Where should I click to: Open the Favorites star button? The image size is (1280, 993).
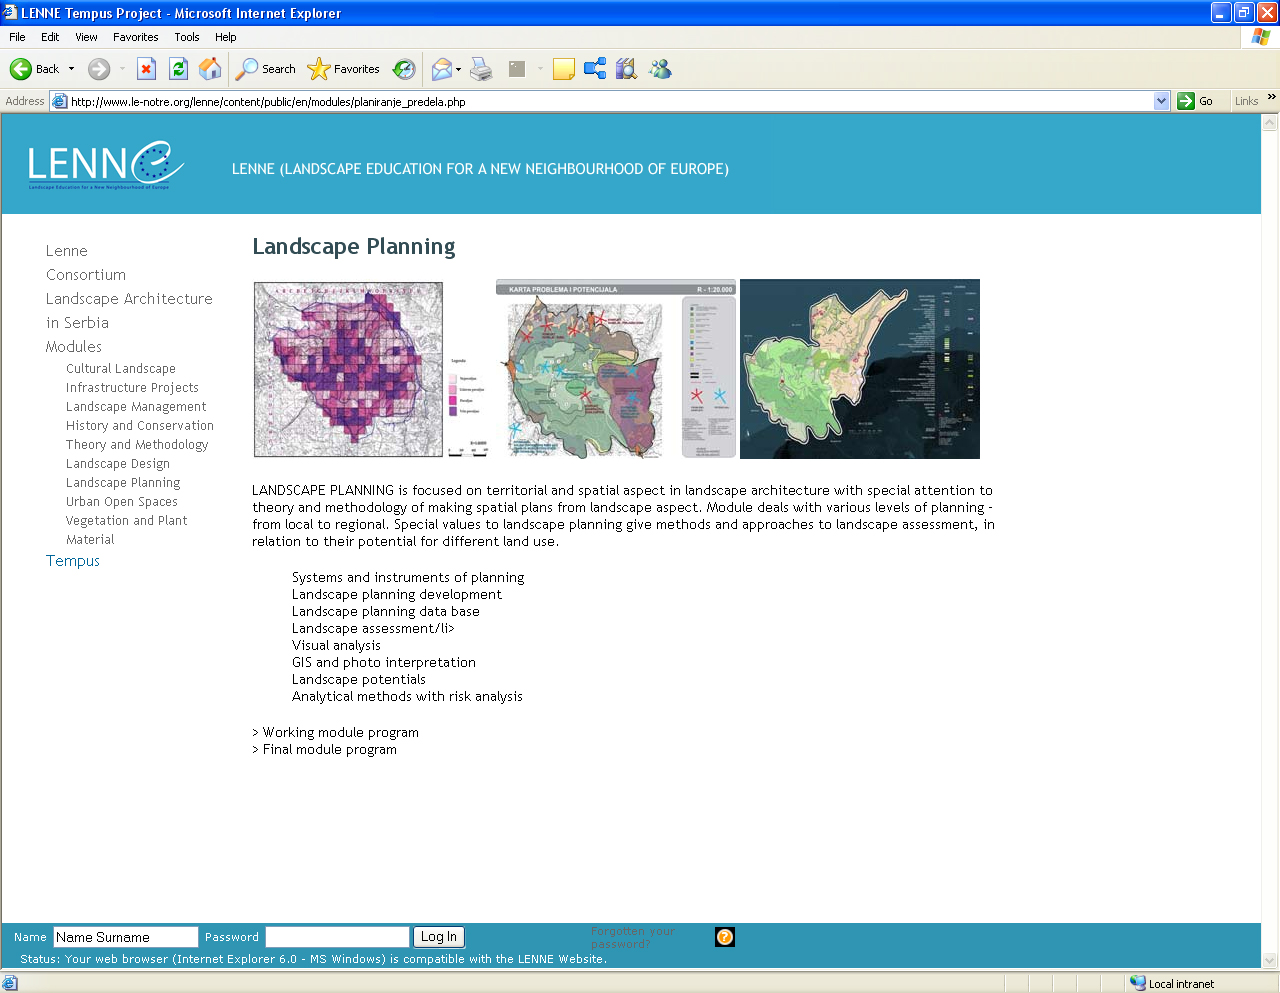tap(344, 69)
